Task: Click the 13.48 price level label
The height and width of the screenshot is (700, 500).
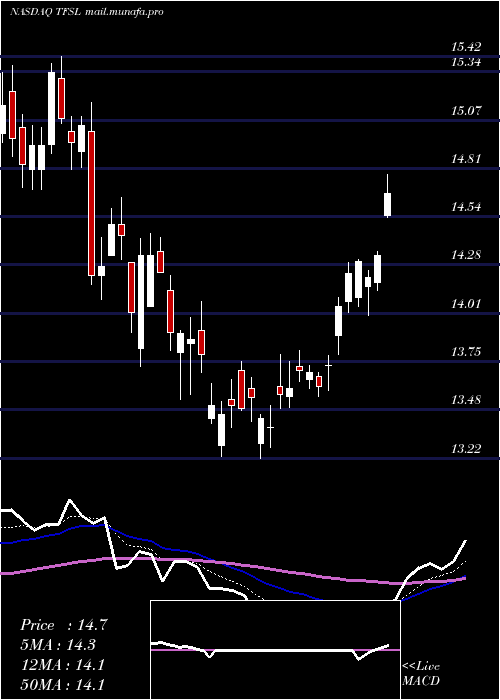Action: [466, 400]
